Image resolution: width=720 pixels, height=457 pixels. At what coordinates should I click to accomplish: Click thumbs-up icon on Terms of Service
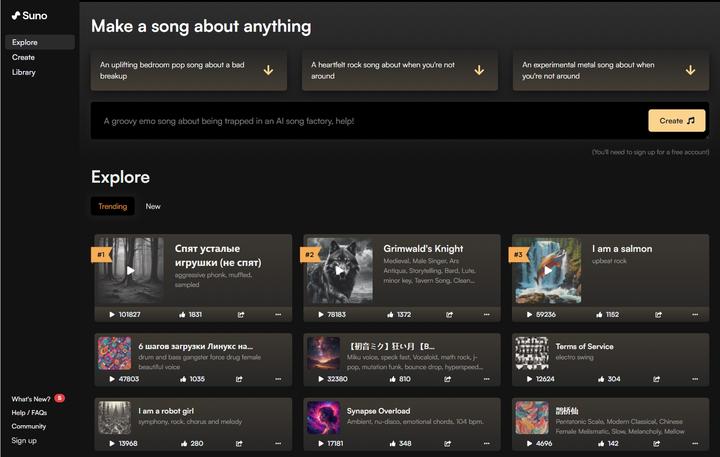point(601,379)
